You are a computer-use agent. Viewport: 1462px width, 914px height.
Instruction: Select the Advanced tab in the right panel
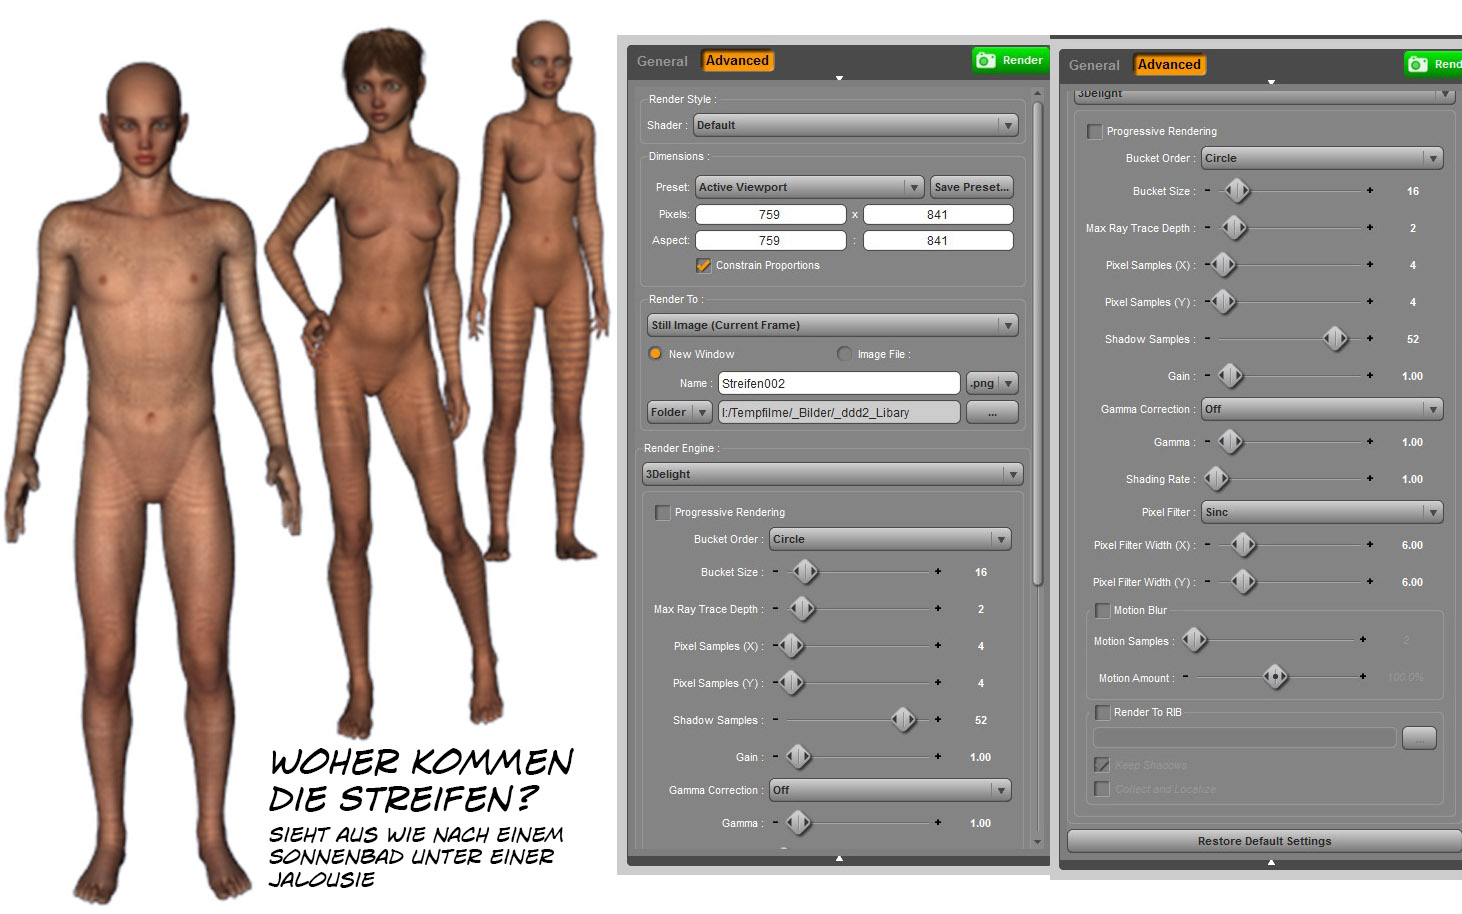click(x=1169, y=65)
